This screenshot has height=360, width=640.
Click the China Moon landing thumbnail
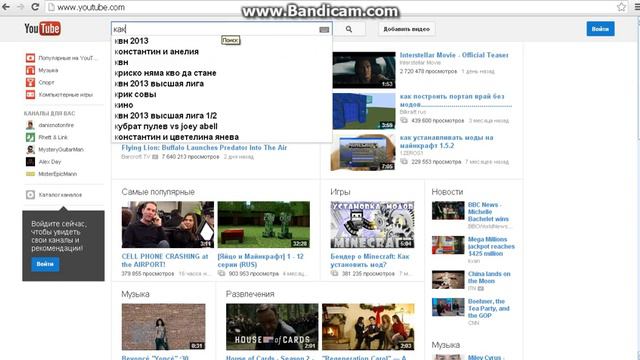click(448, 280)
